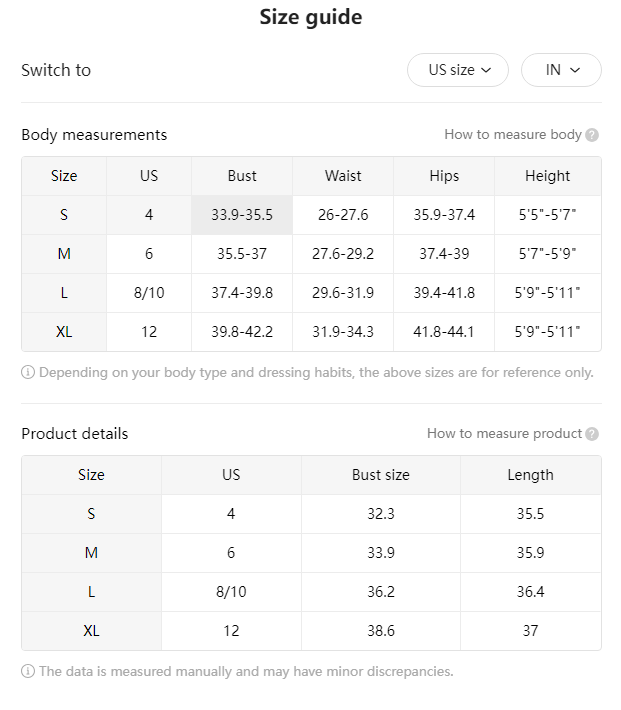
Task: Click the M size waist value 27.6-29.2
Action: (x=343, y=254)
